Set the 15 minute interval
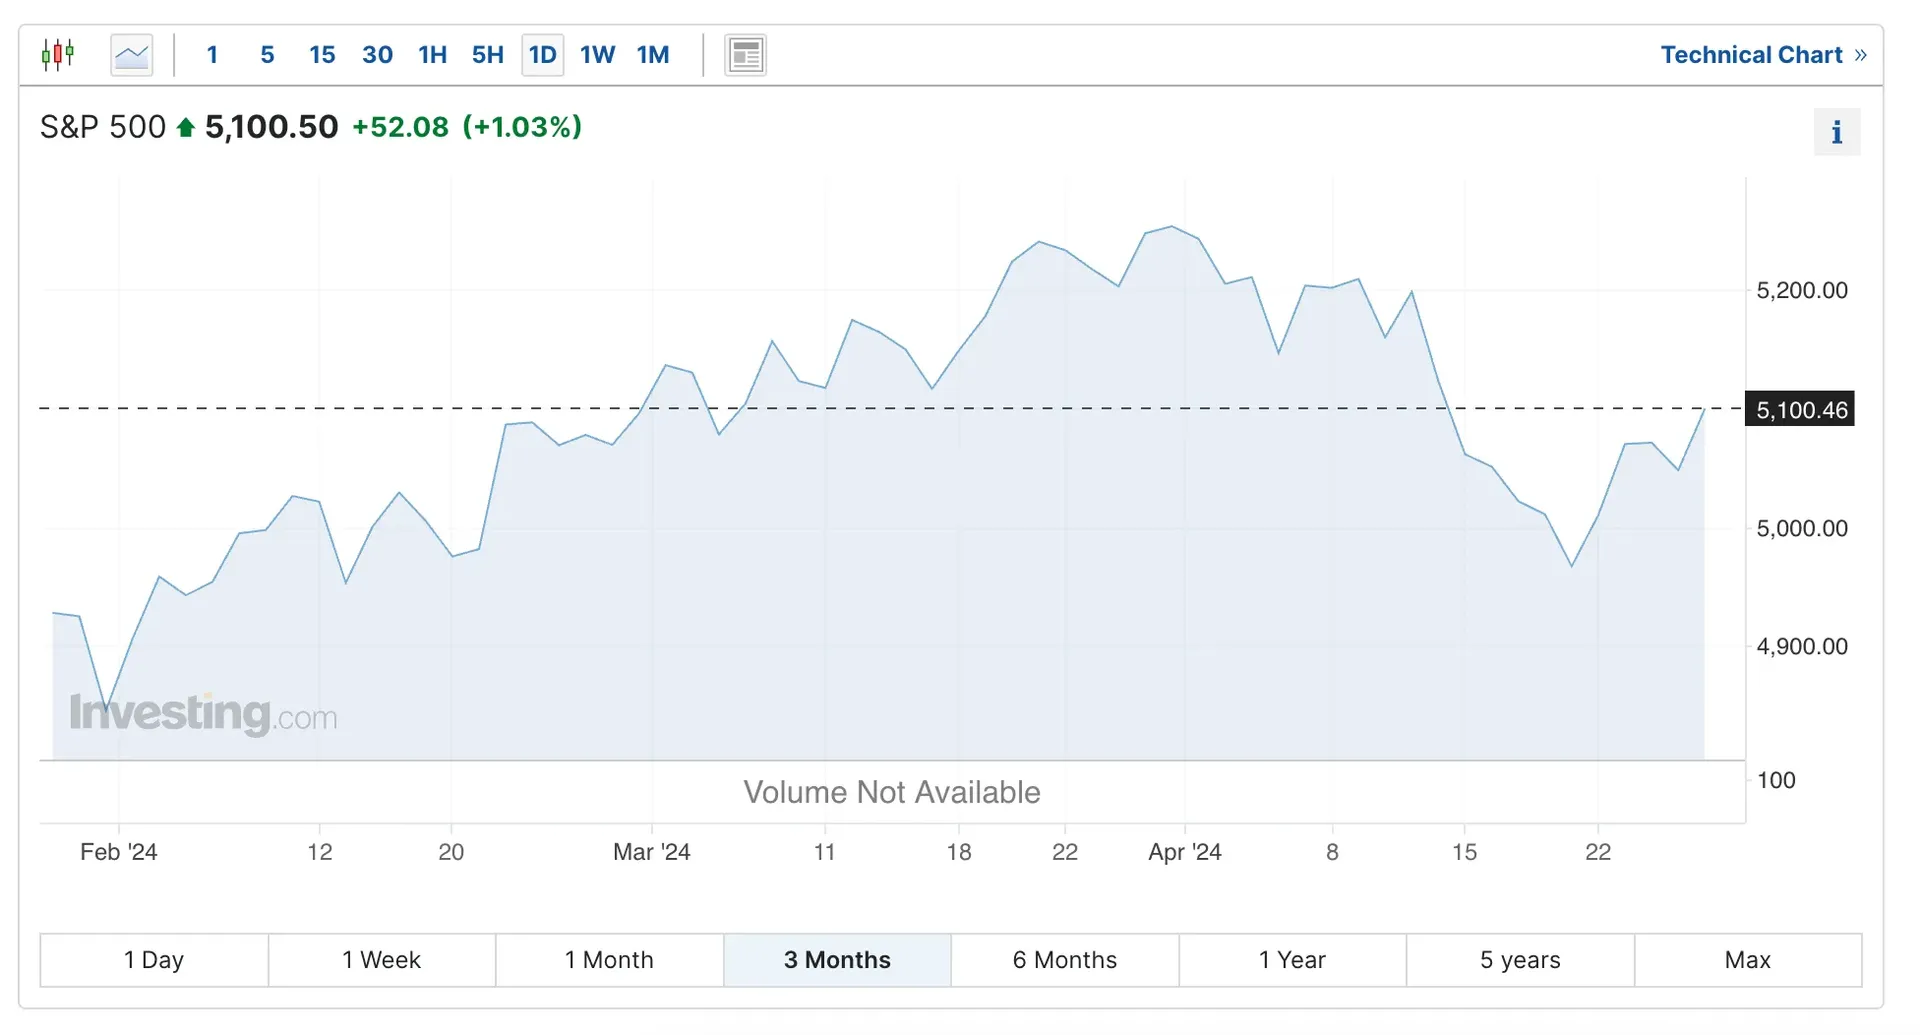 click(x=322, y=55)
